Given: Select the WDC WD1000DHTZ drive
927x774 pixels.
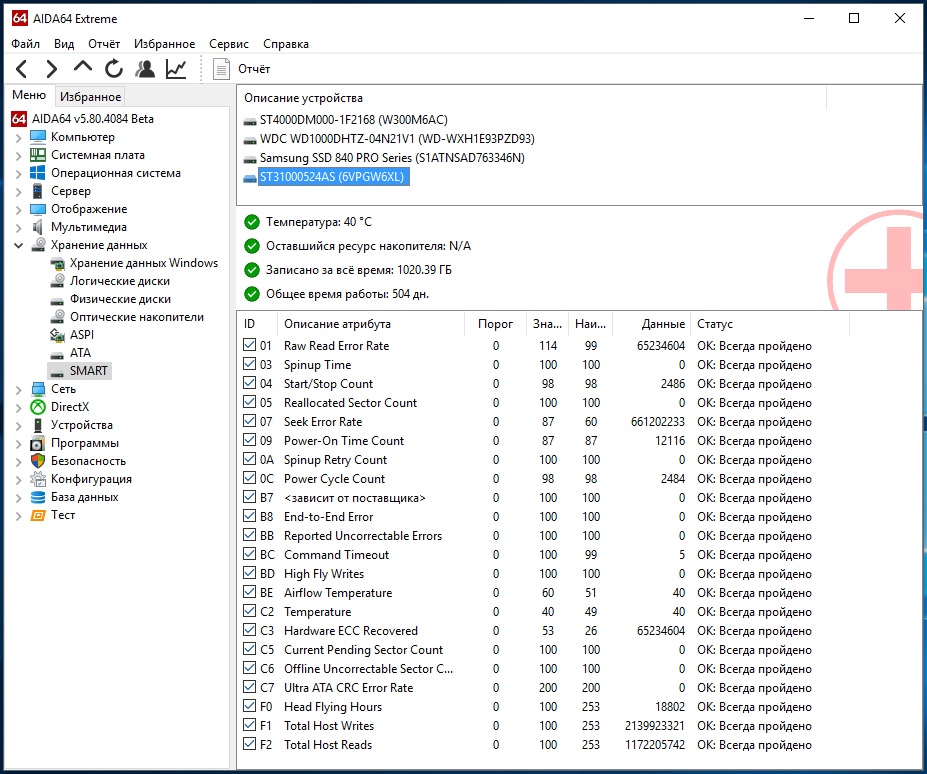Looking at the screenshot, I should [397, 139].
